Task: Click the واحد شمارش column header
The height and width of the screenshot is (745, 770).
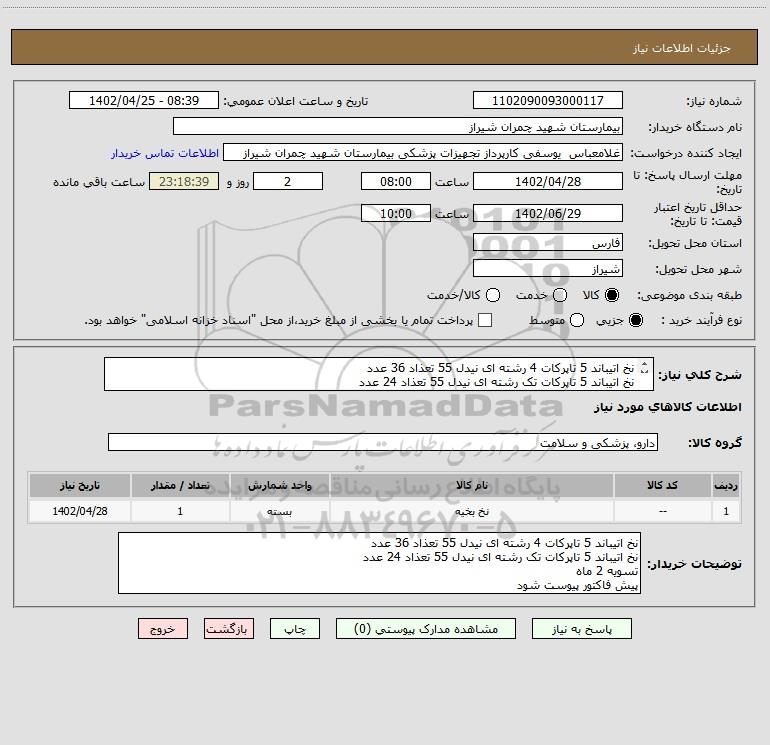Action: [x=279, y=485]
